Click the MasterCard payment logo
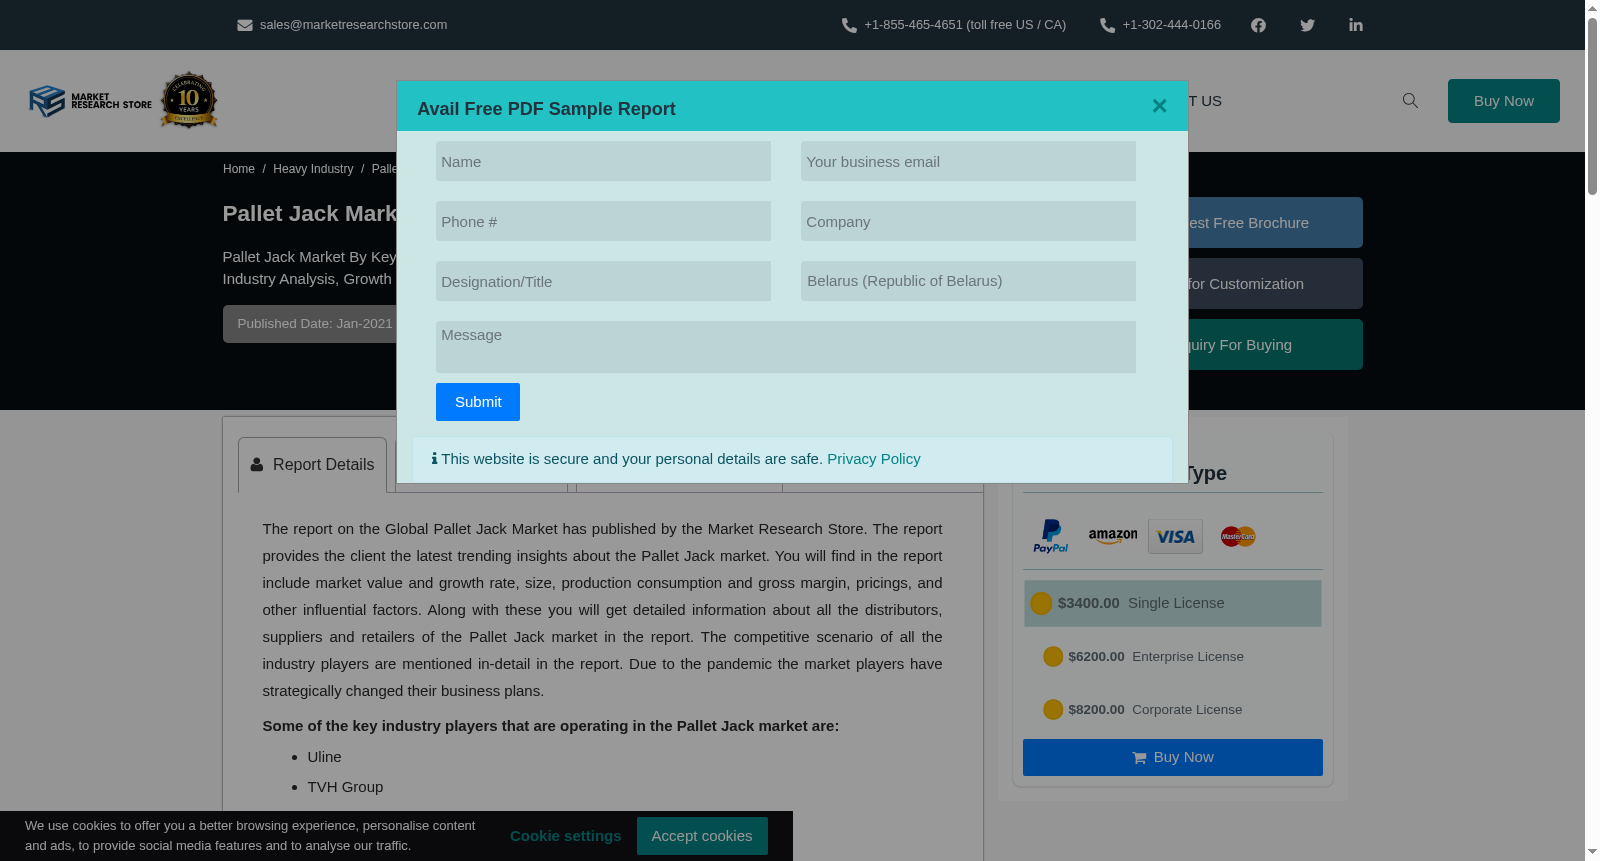The image size is (1600, 861). tap(1238, 537)
